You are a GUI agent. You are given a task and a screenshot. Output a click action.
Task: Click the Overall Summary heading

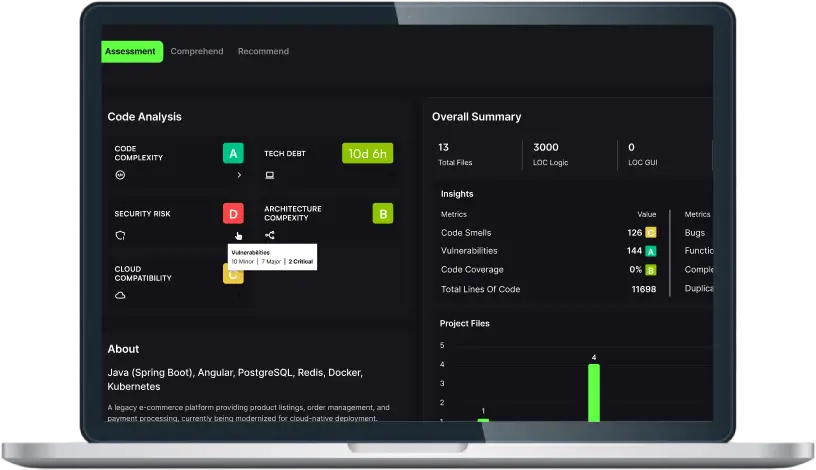point(476,117)
